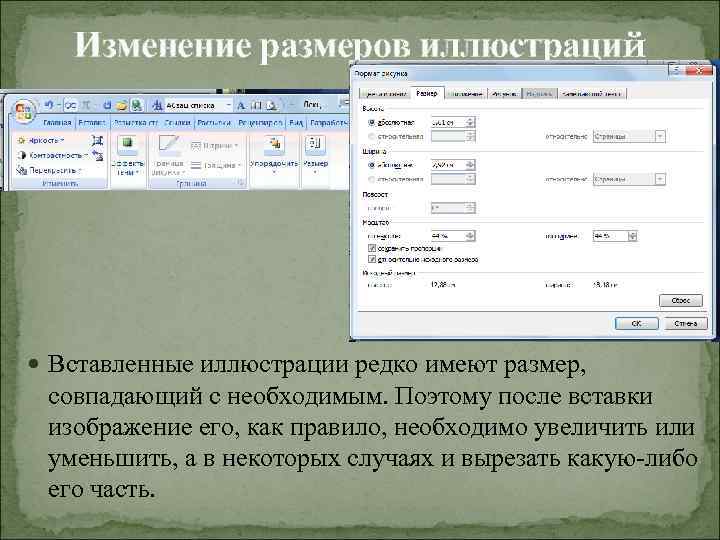Open the Вид ribbon tab
The height and width of the screenshot is (540, 720).
297,123
